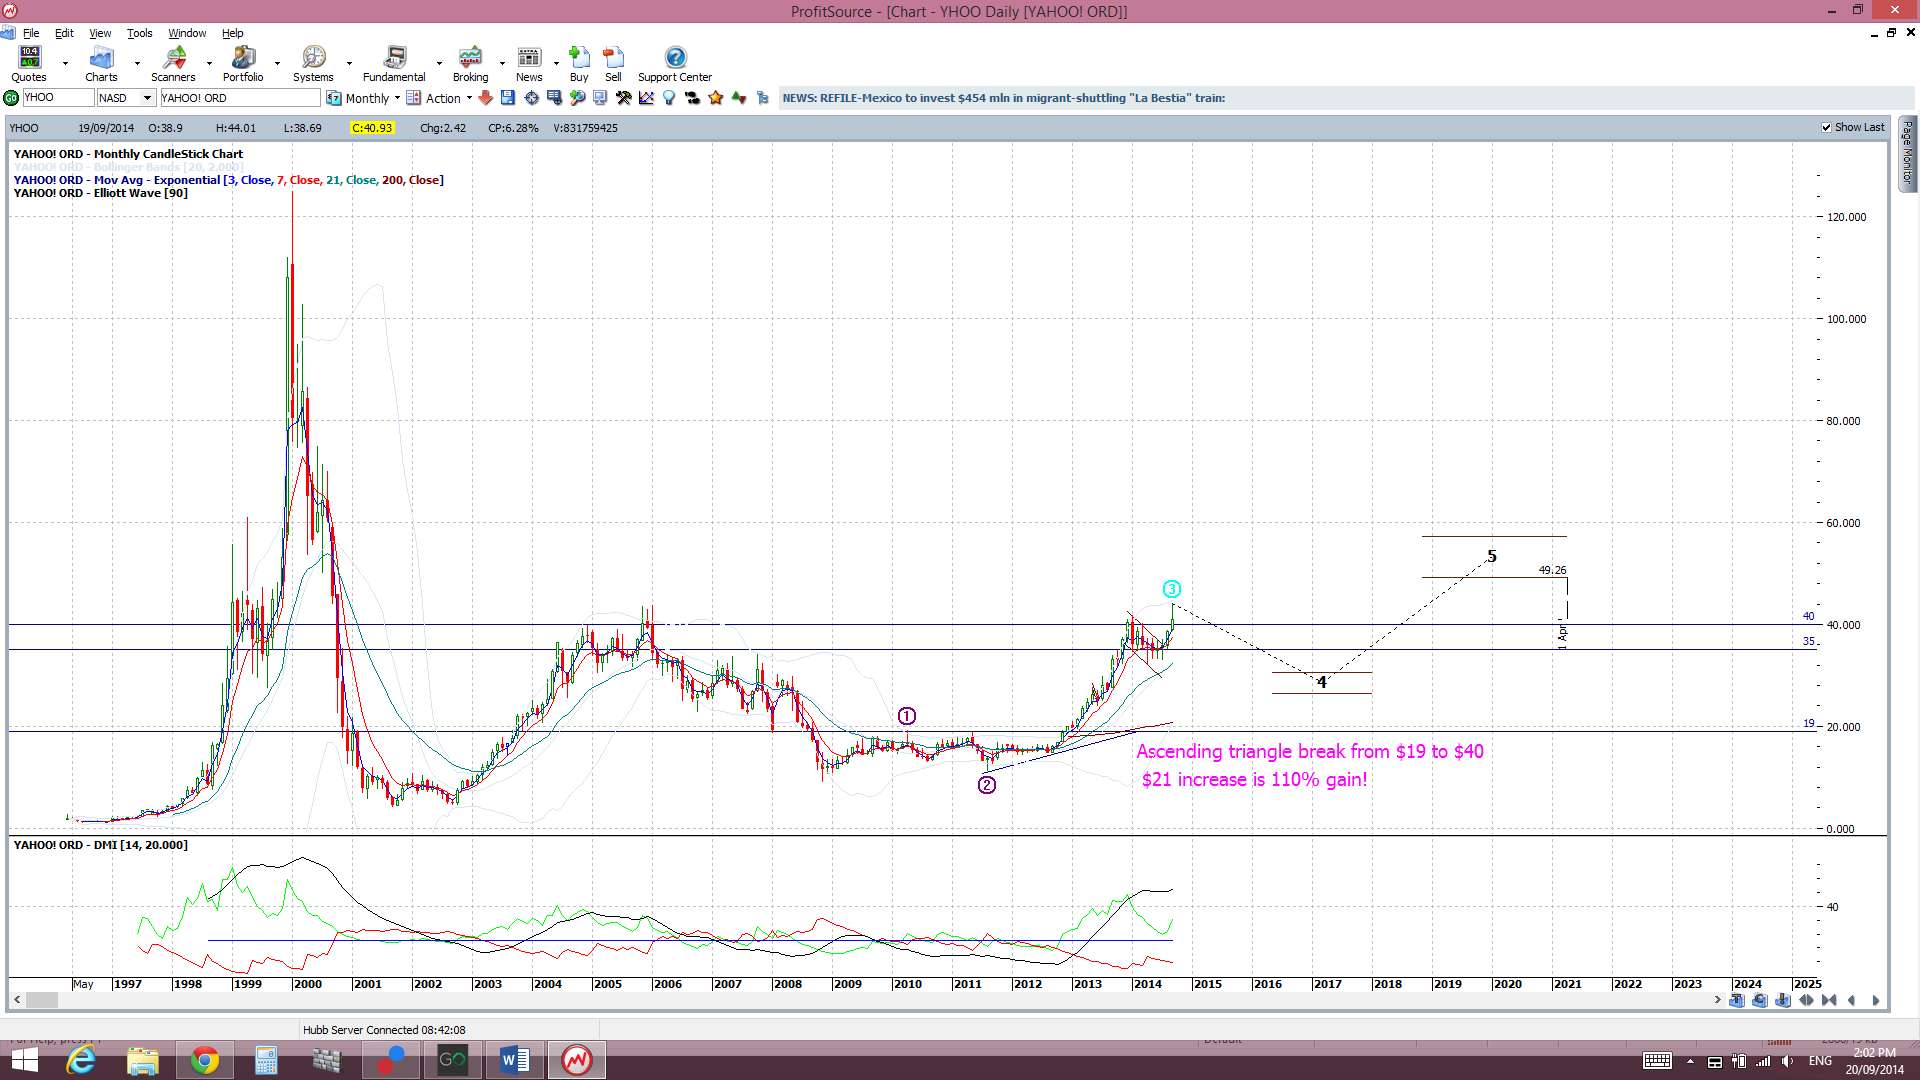Open the News tool
Viewport: 1920px width, 1080px height.
click(529, 64)
